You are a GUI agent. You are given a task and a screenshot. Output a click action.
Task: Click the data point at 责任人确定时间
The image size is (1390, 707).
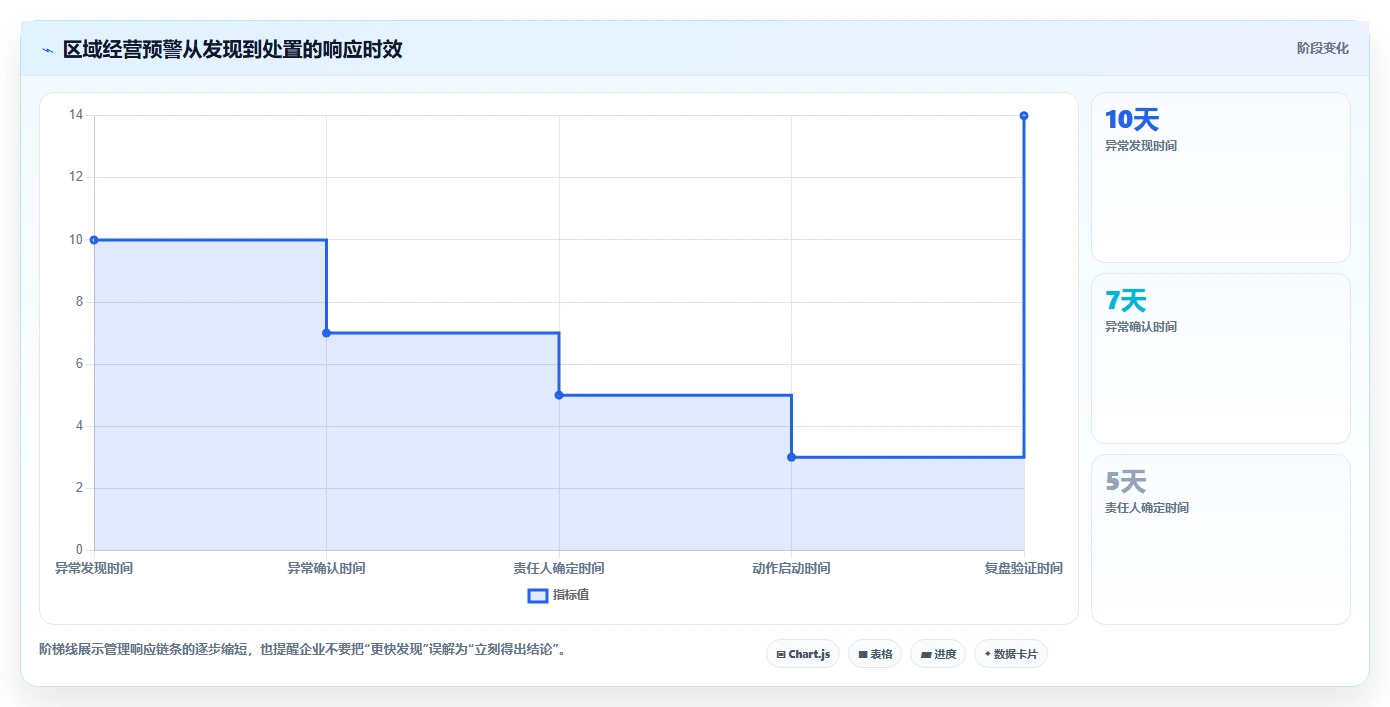(x=559, y=395)
